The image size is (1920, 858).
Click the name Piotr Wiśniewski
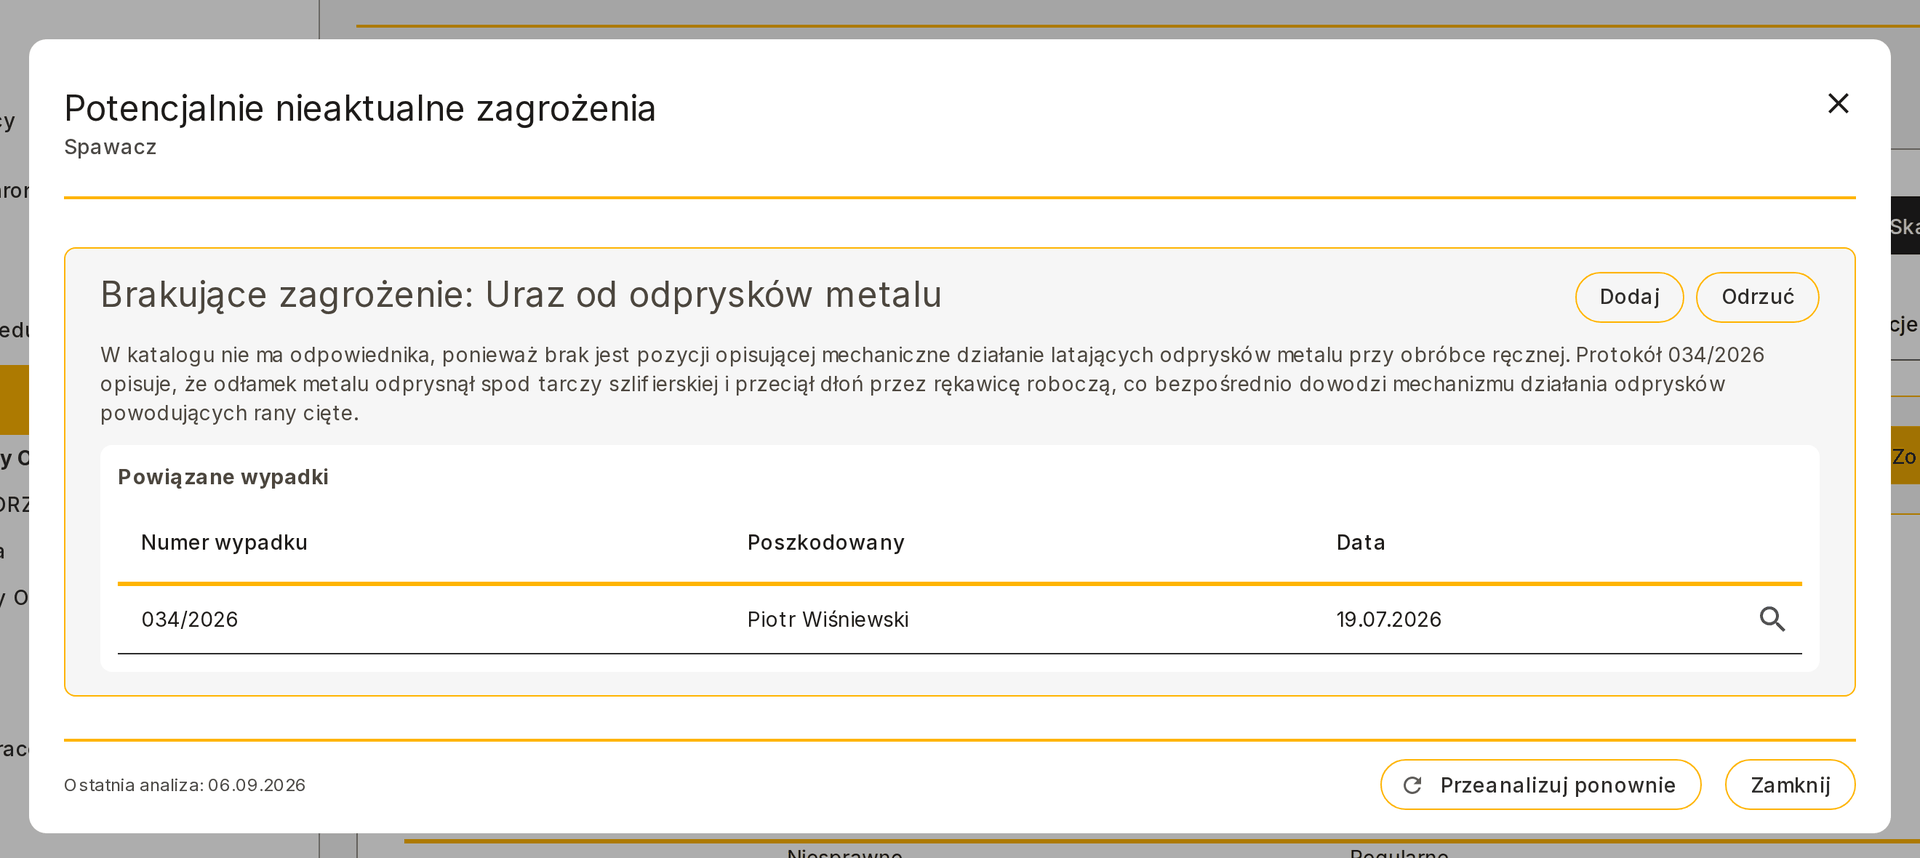coord(828,620)
